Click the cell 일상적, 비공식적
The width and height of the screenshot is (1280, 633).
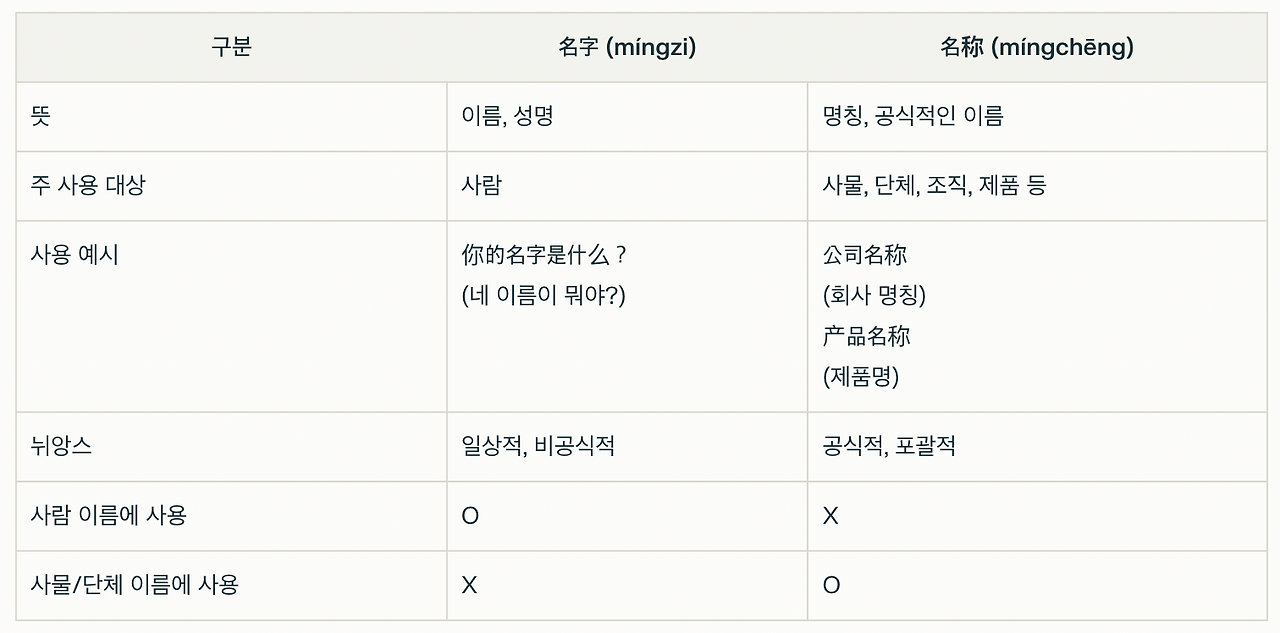538,446
